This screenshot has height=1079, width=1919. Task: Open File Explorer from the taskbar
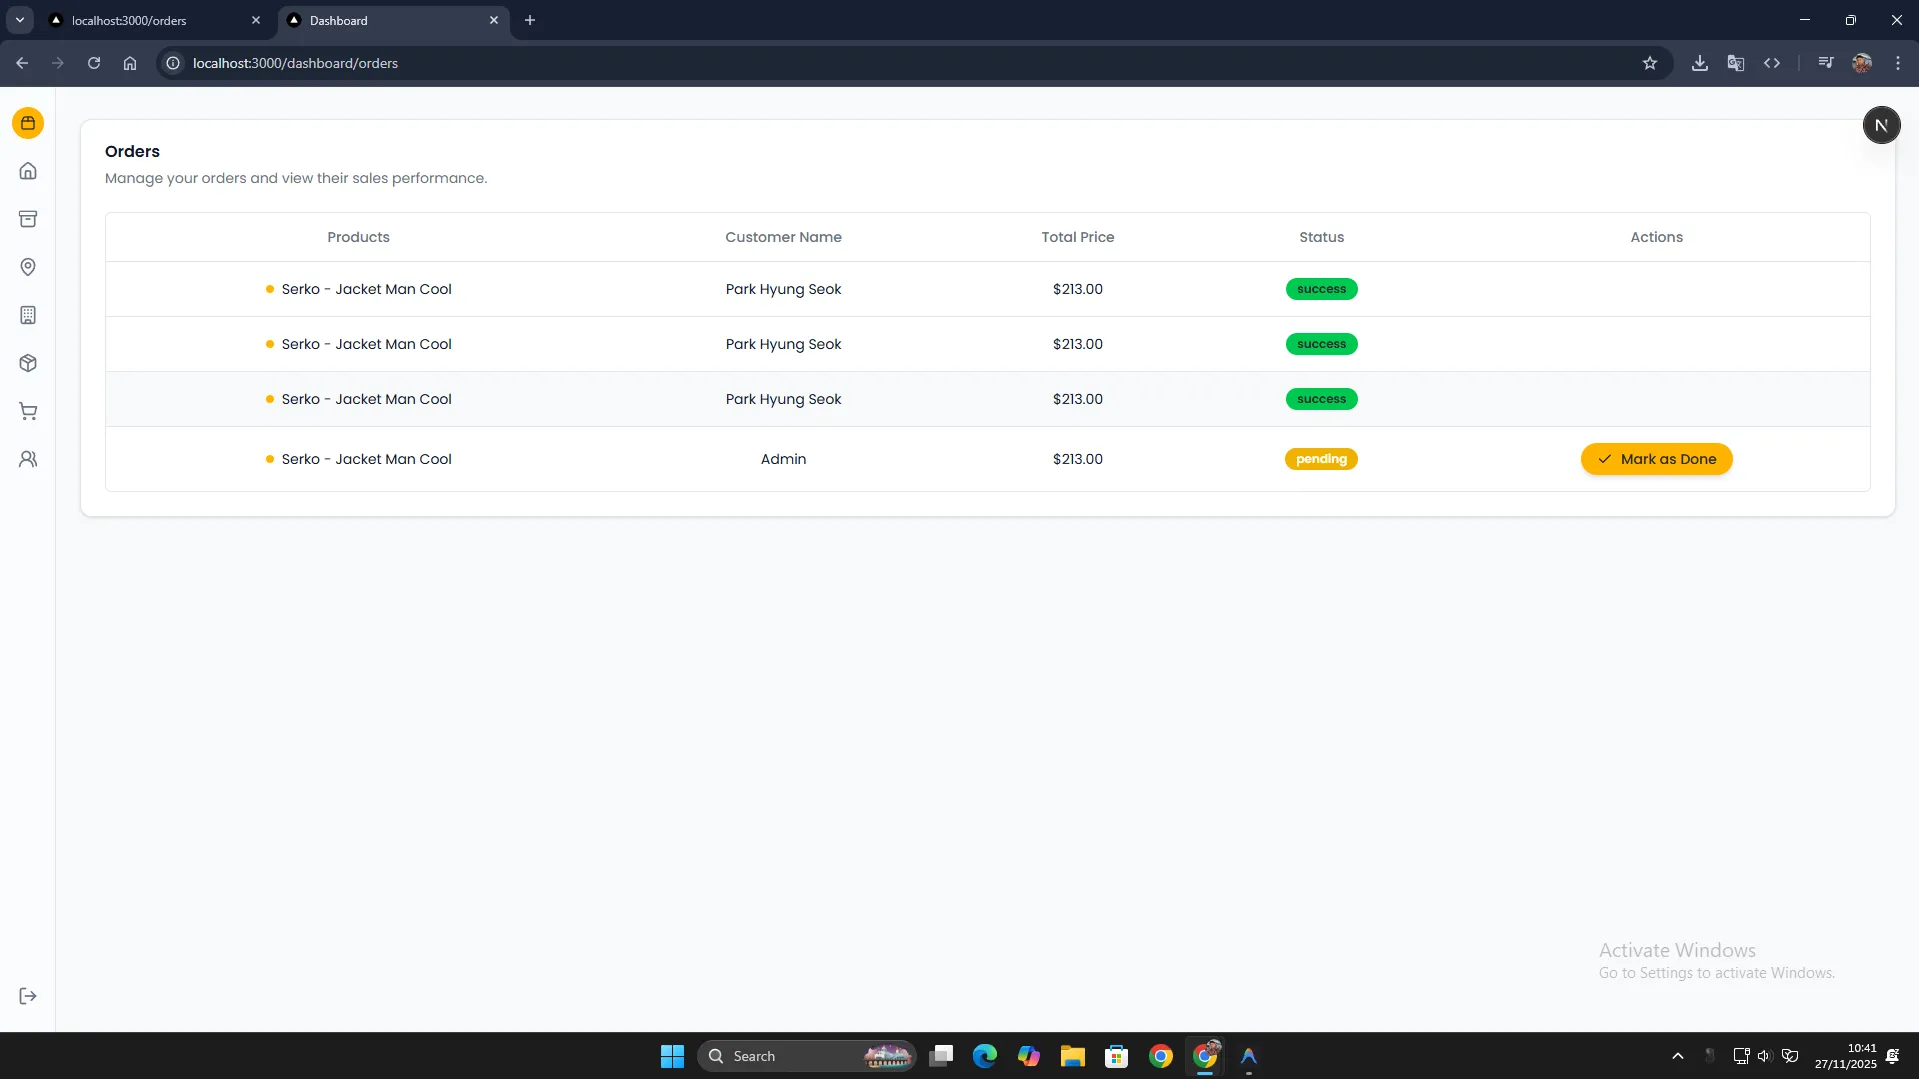pyautogui.click(x=1072, y=1056)
